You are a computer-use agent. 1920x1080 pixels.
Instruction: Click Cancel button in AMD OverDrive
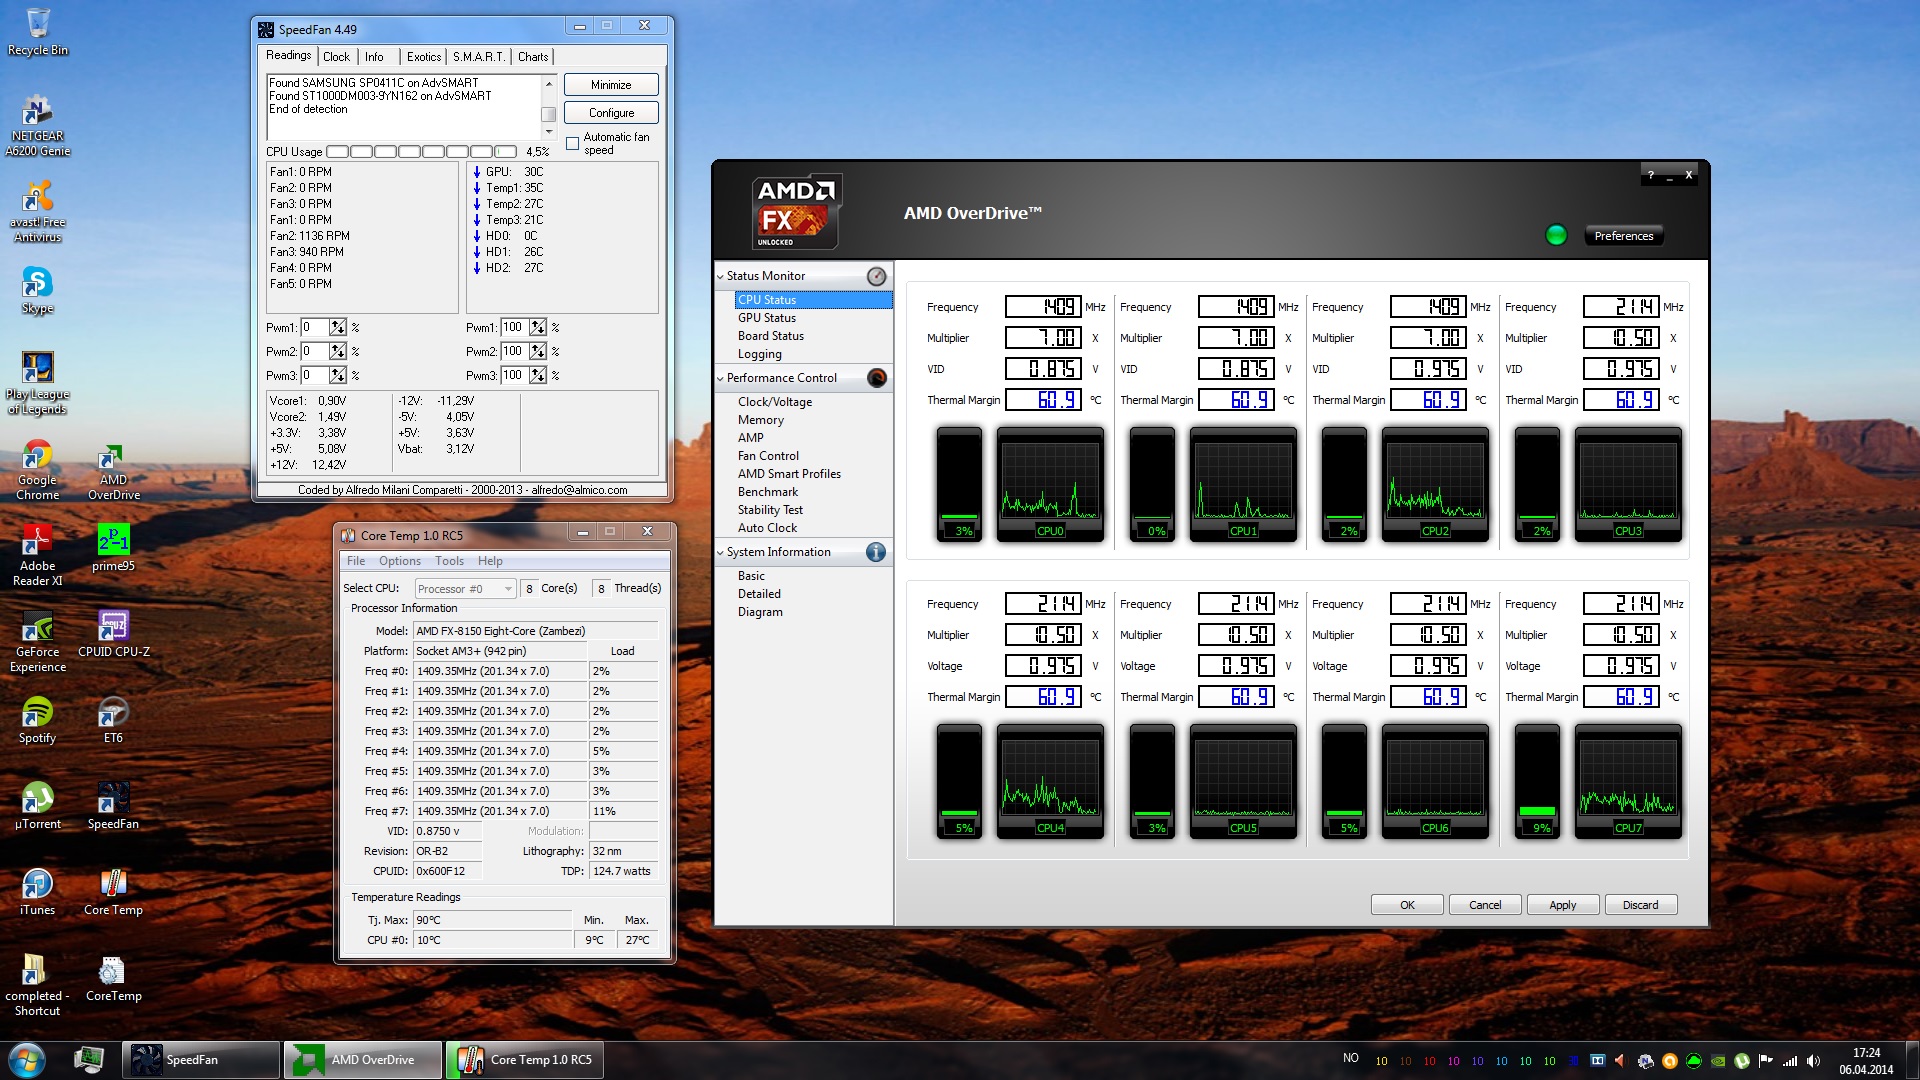(1485, 905)
